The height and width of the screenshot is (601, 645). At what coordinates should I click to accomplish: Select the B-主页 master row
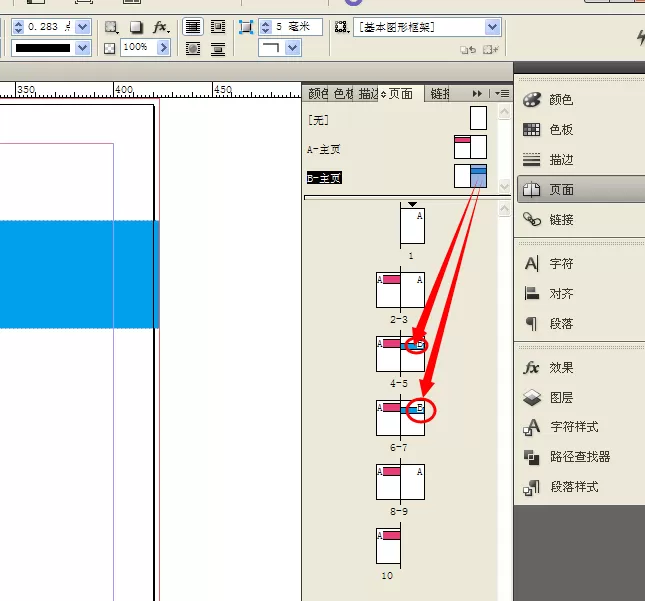coord(400,178)
